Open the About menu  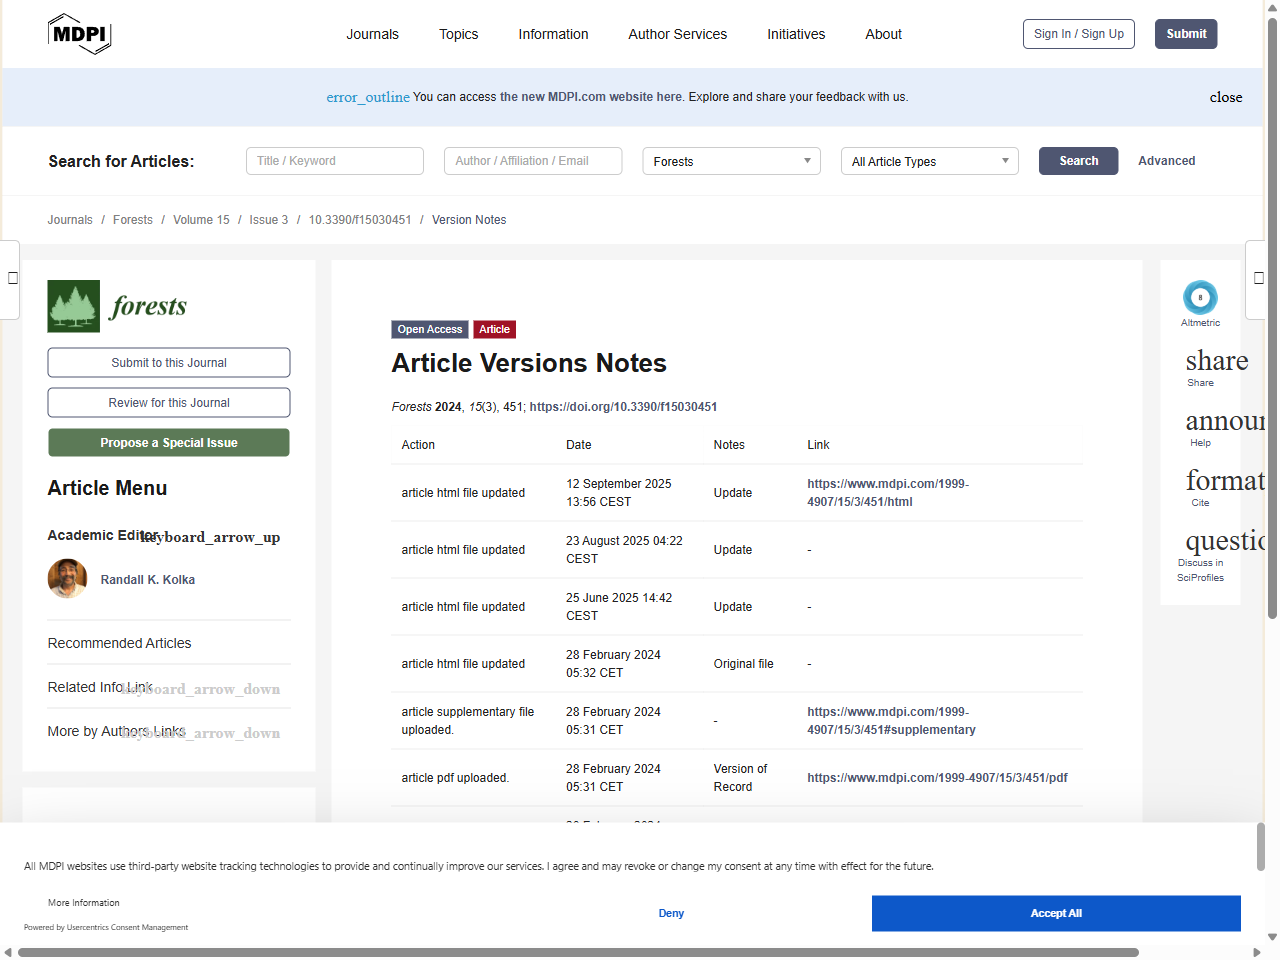point(883,34)
